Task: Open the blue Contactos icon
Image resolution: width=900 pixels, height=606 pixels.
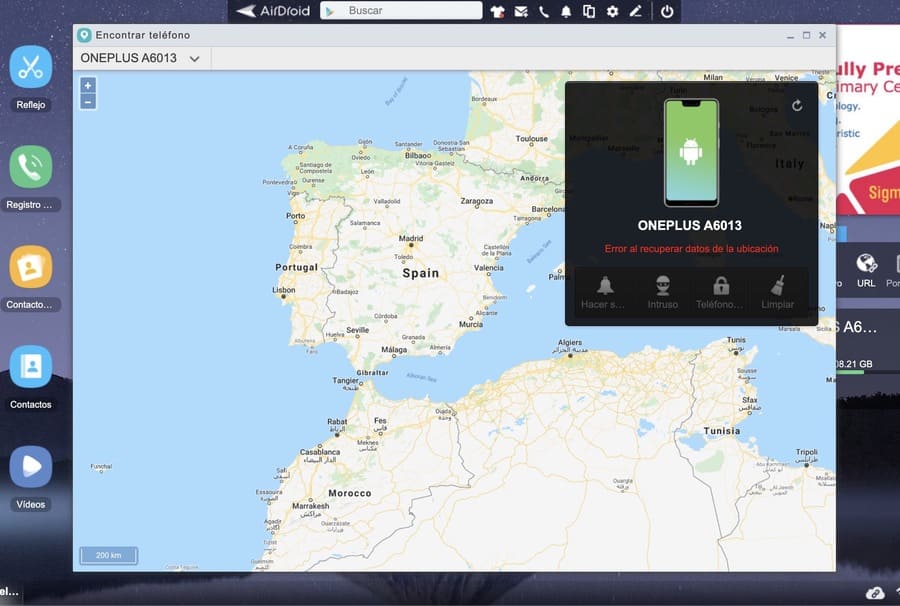Action: pos(30,367)
